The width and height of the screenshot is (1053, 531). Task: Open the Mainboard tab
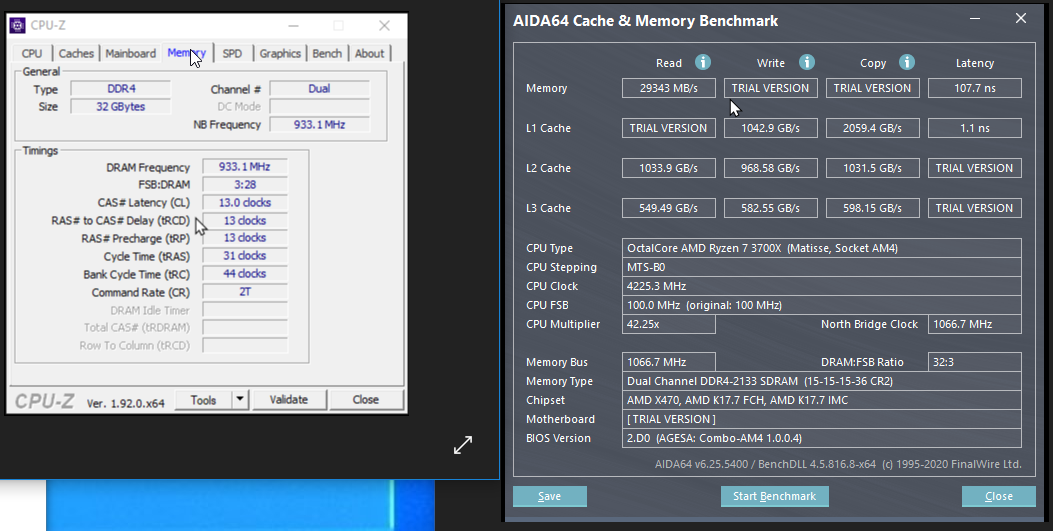130,53
